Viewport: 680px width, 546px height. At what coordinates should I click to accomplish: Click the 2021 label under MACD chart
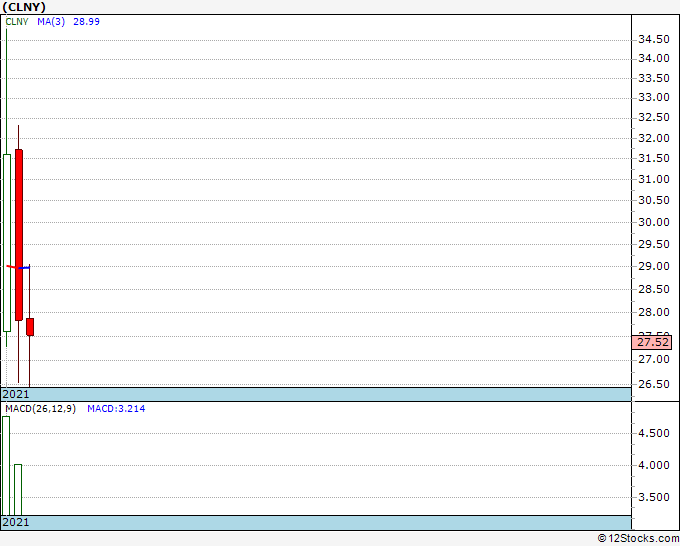(16, 522)
